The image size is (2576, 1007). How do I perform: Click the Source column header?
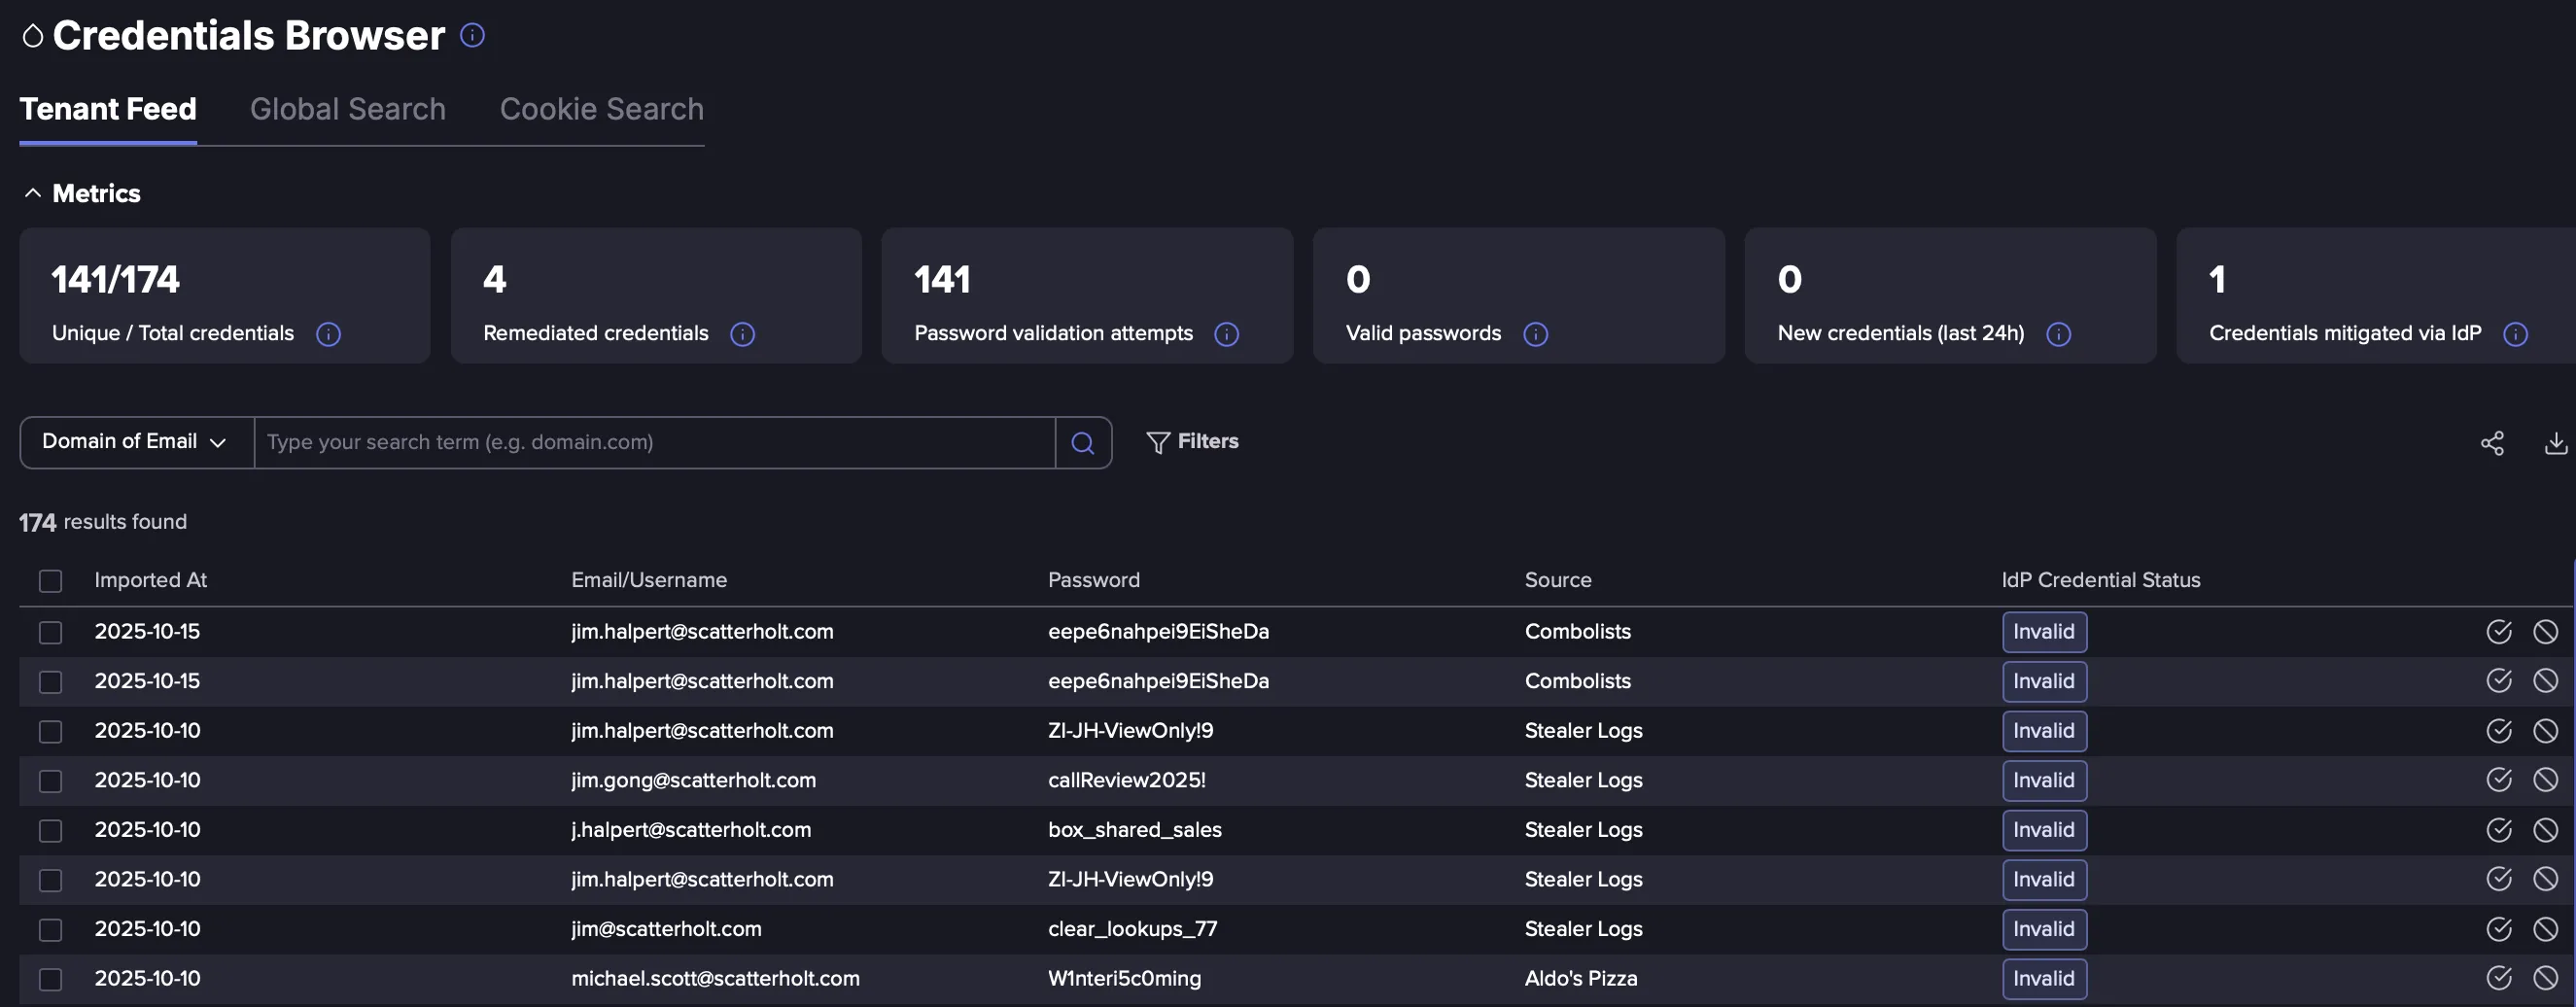(1558, 580)
